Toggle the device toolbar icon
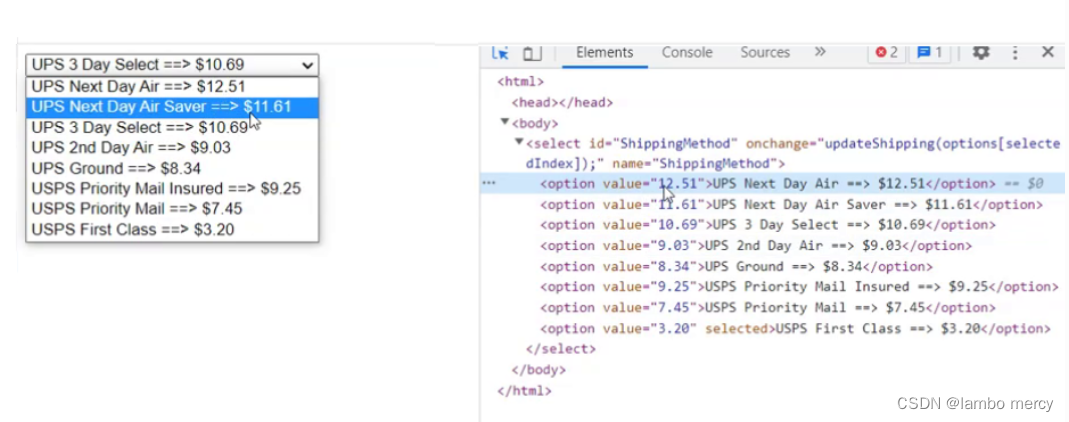 tap(532, 52)
